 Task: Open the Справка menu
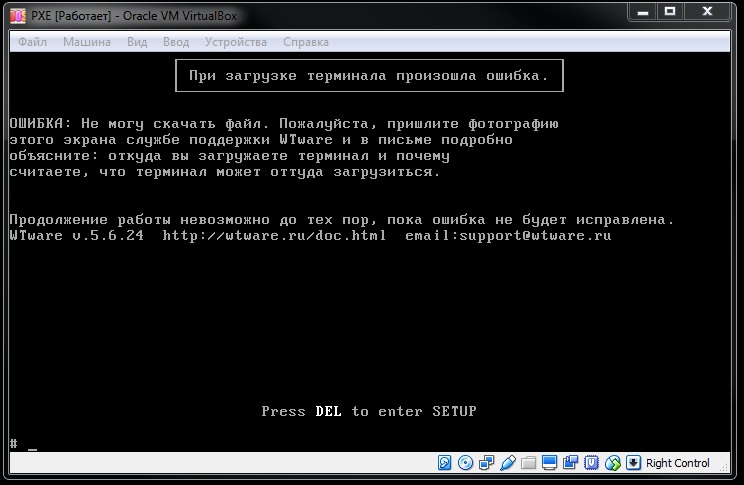point(306,42)
